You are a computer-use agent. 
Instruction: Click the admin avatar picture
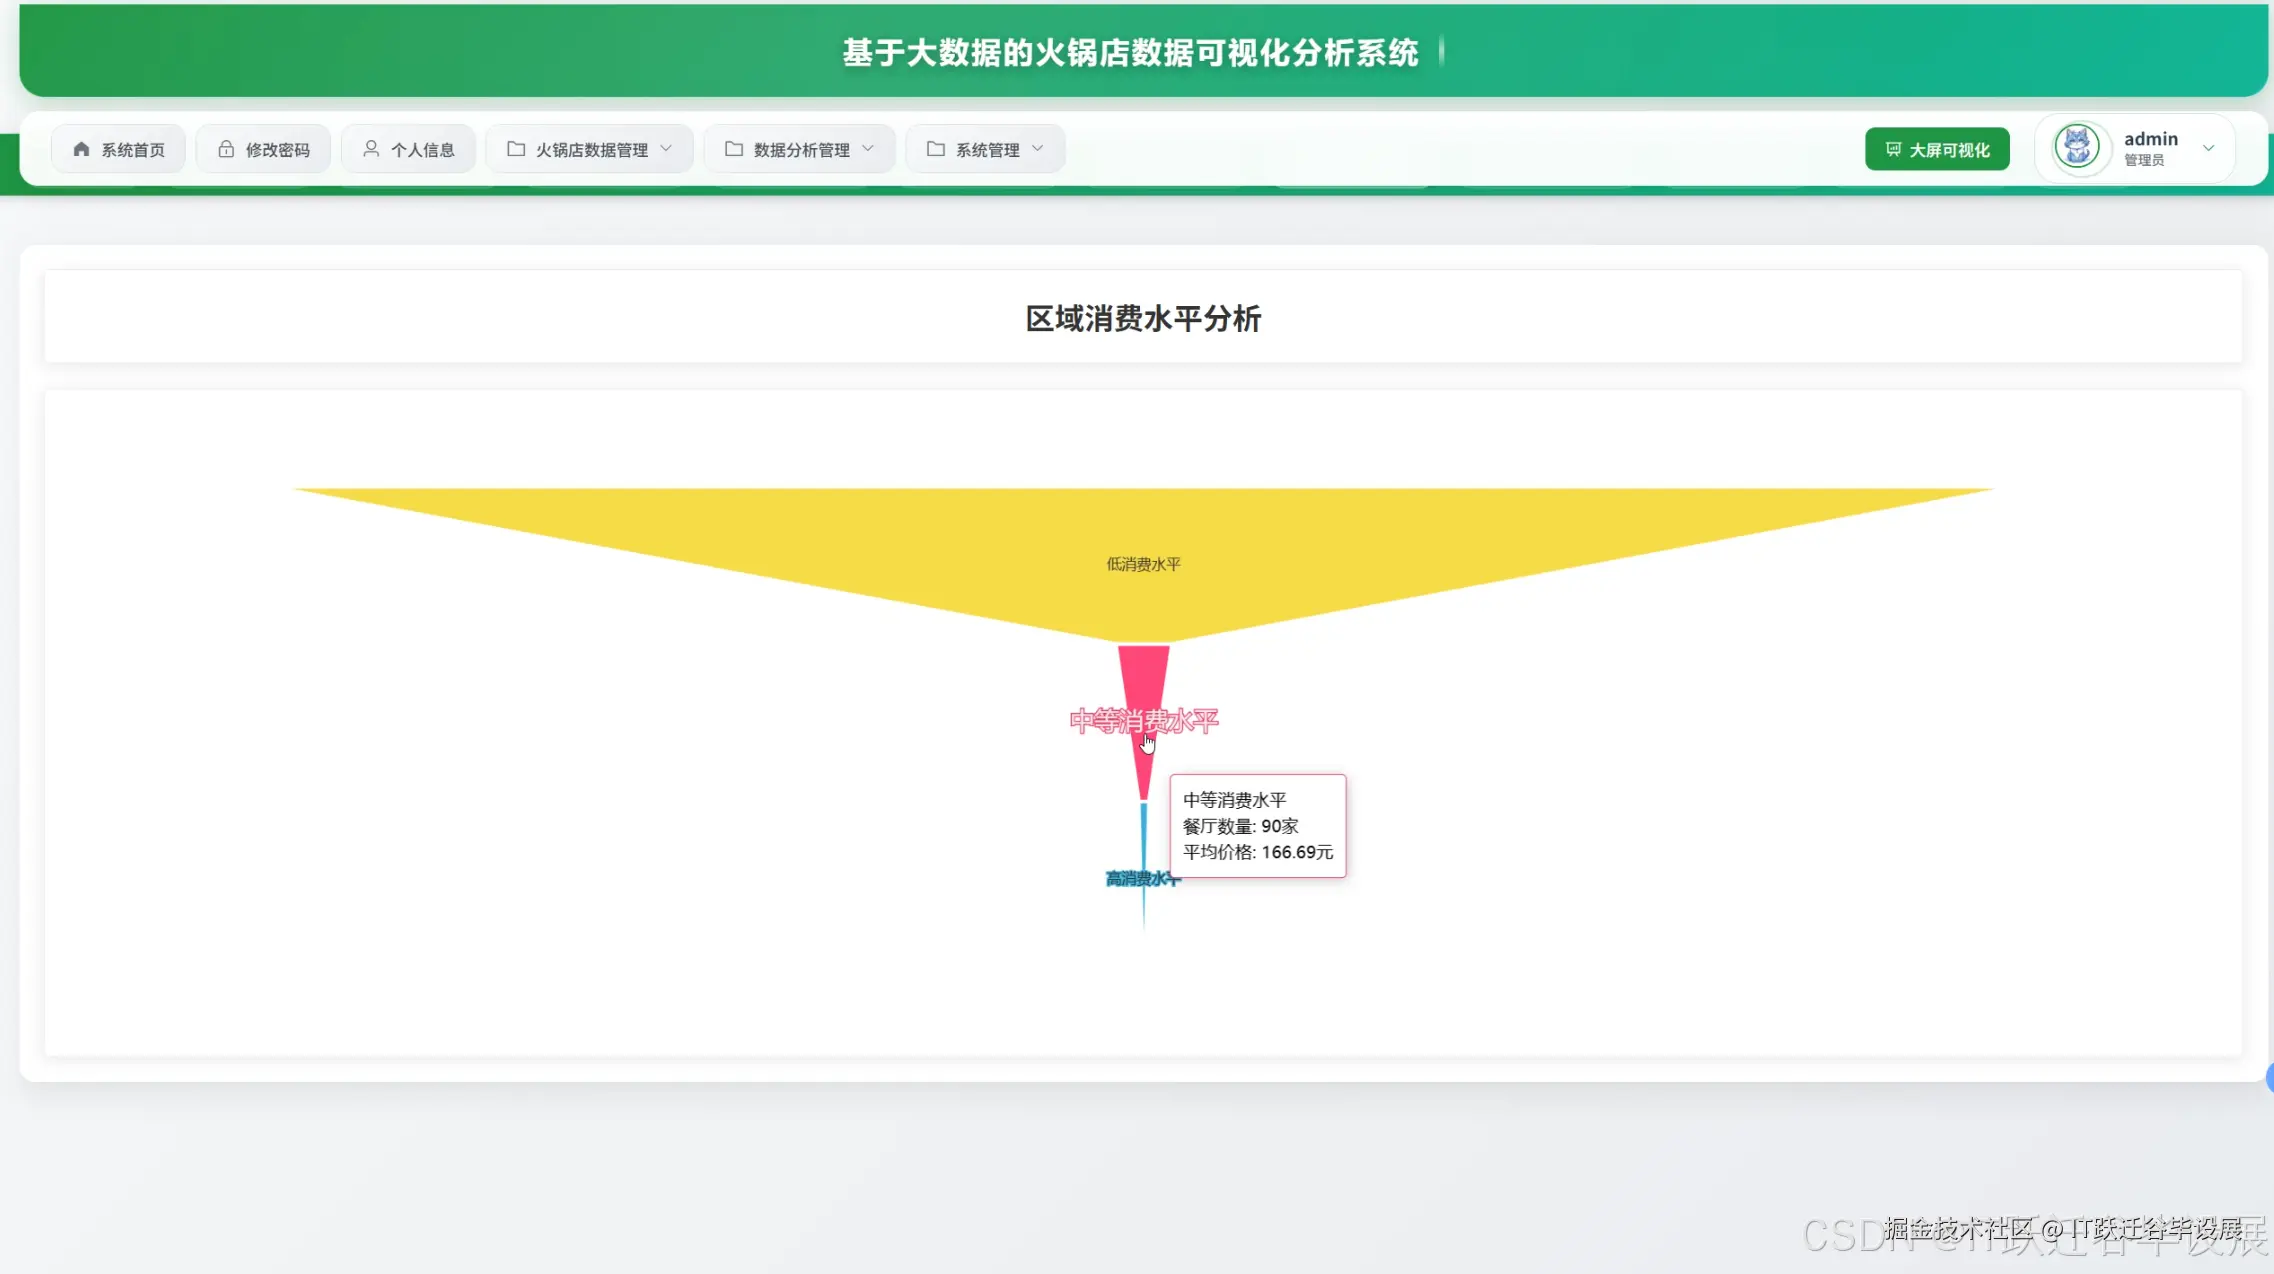pos(2077,146)
